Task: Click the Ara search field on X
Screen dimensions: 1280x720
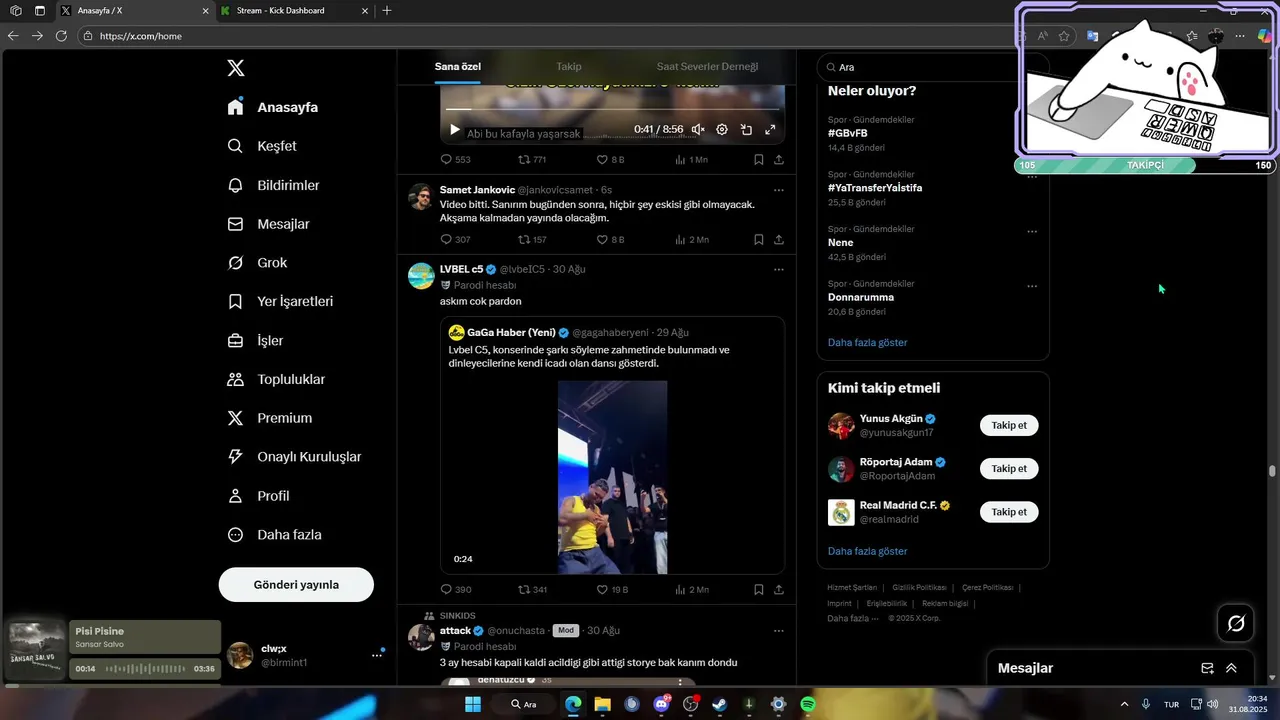Action: [932, 67]
